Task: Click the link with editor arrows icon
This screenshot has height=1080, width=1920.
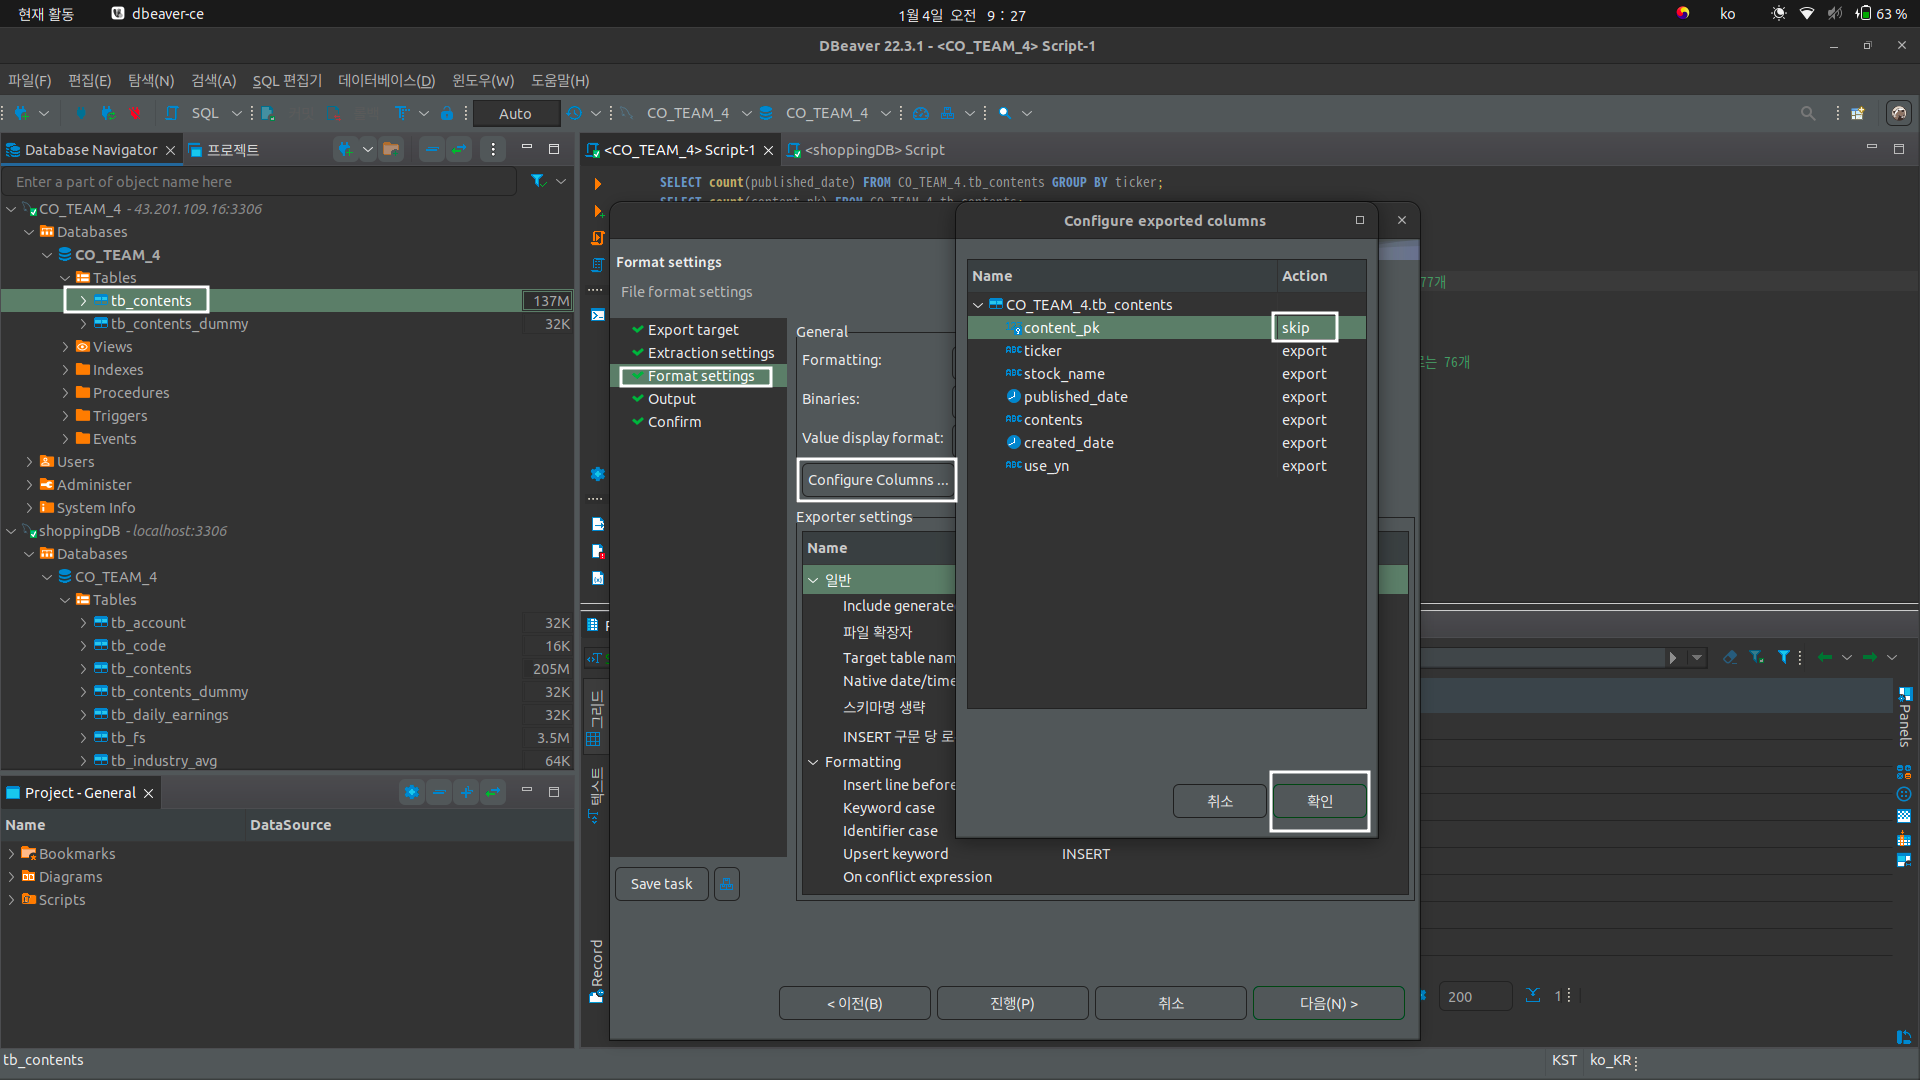Action: 459,150
